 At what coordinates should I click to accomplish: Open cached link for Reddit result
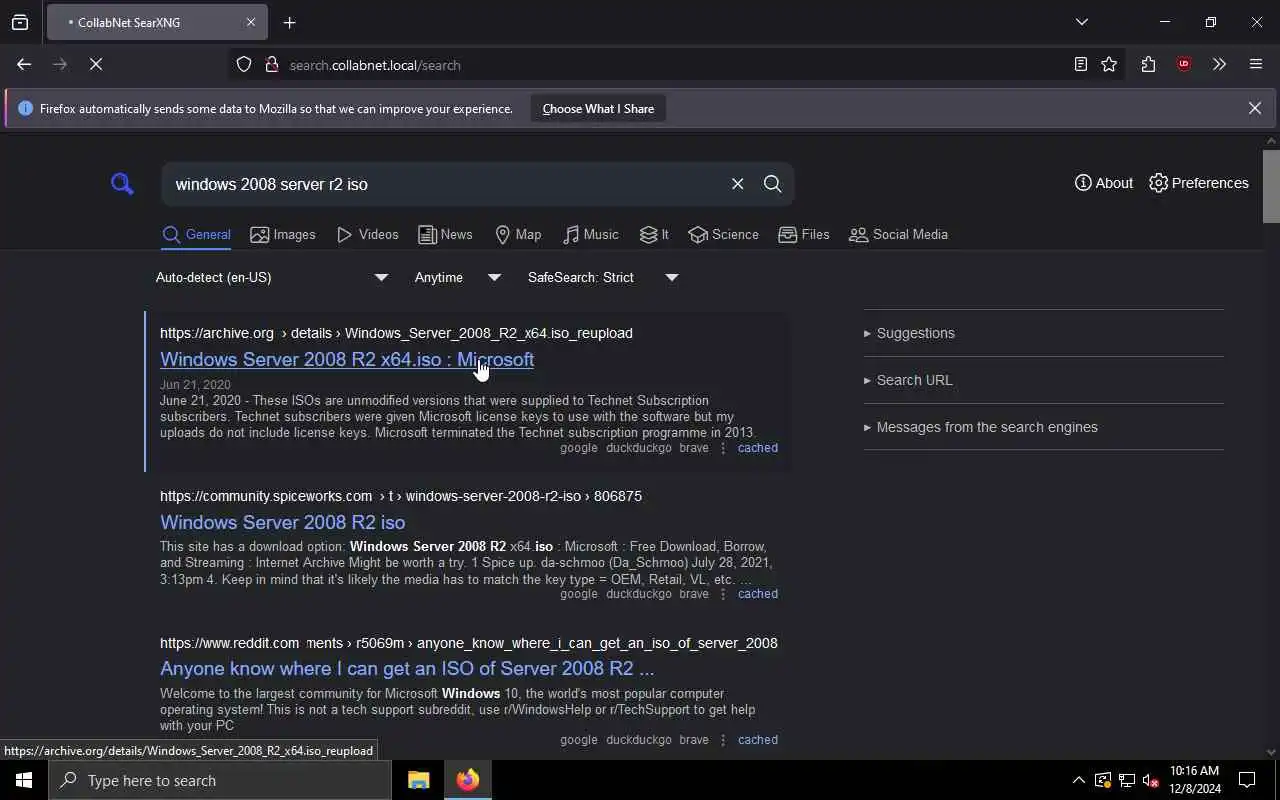click(757, 740)
